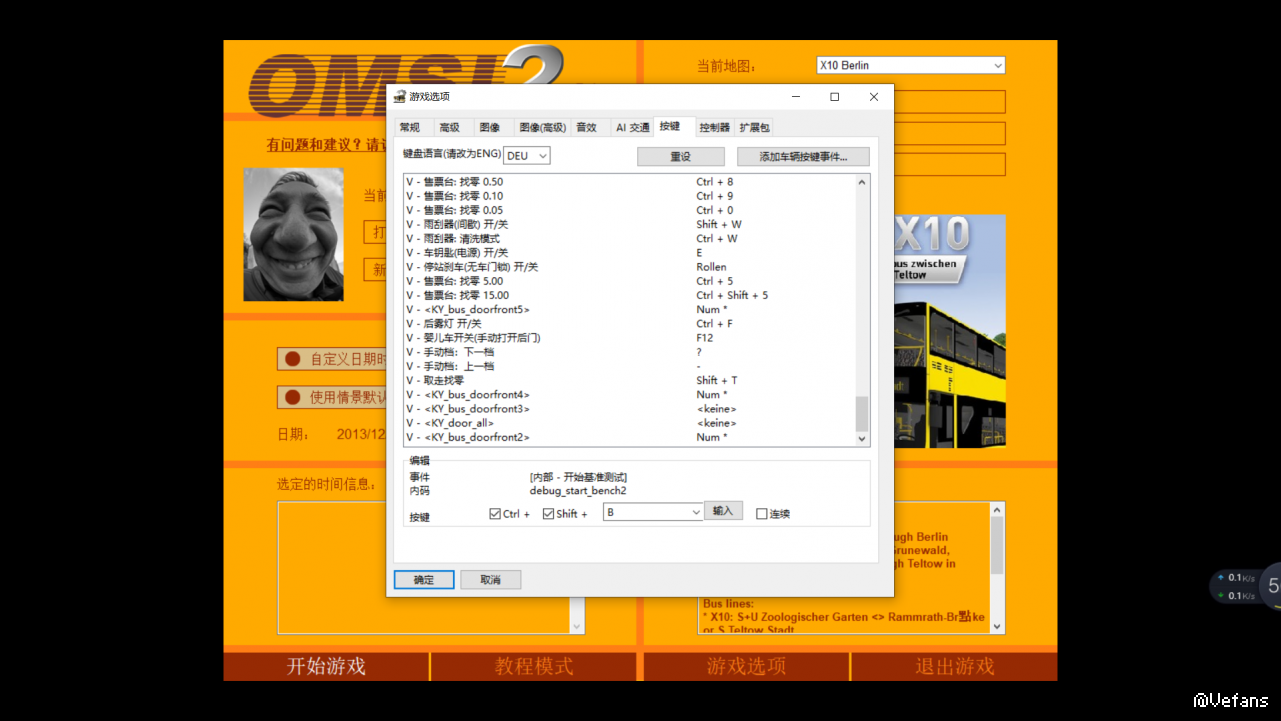Open the 图像(高级) tab
Image resolution: width=1281 pixels, height=721 pixels.
click(x=543, y=127)
